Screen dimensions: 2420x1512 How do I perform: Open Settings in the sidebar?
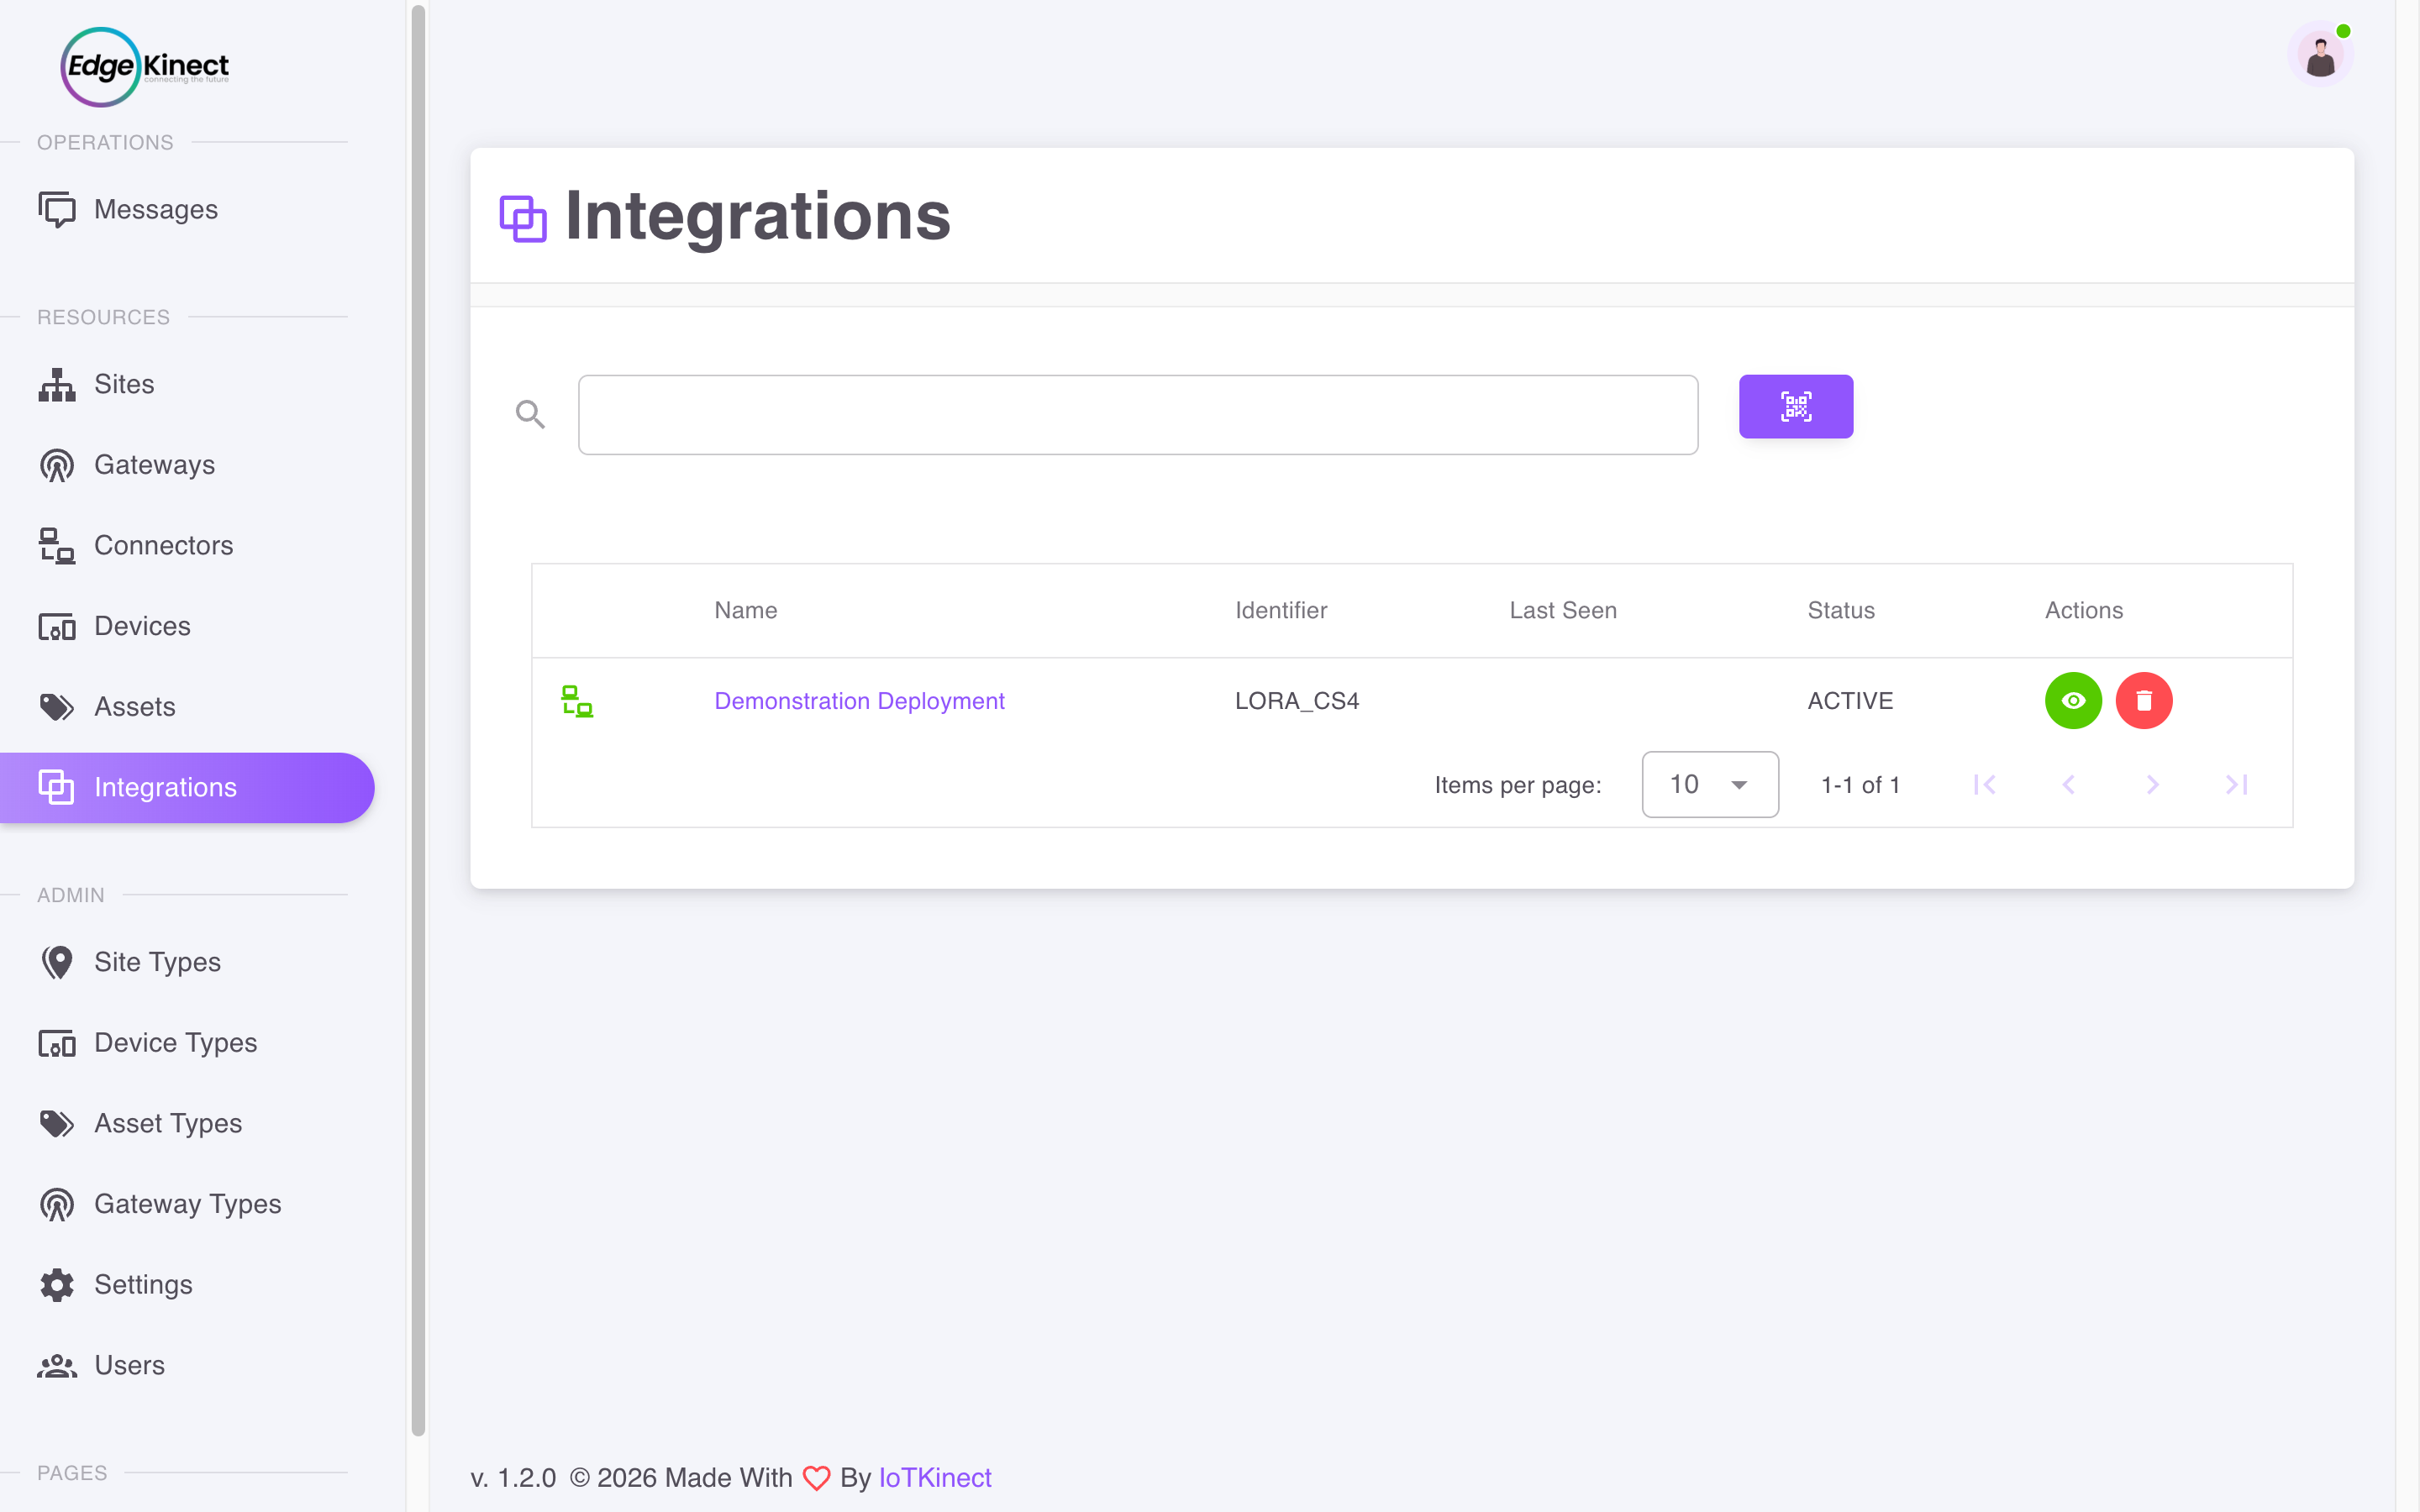[188, 1285]
